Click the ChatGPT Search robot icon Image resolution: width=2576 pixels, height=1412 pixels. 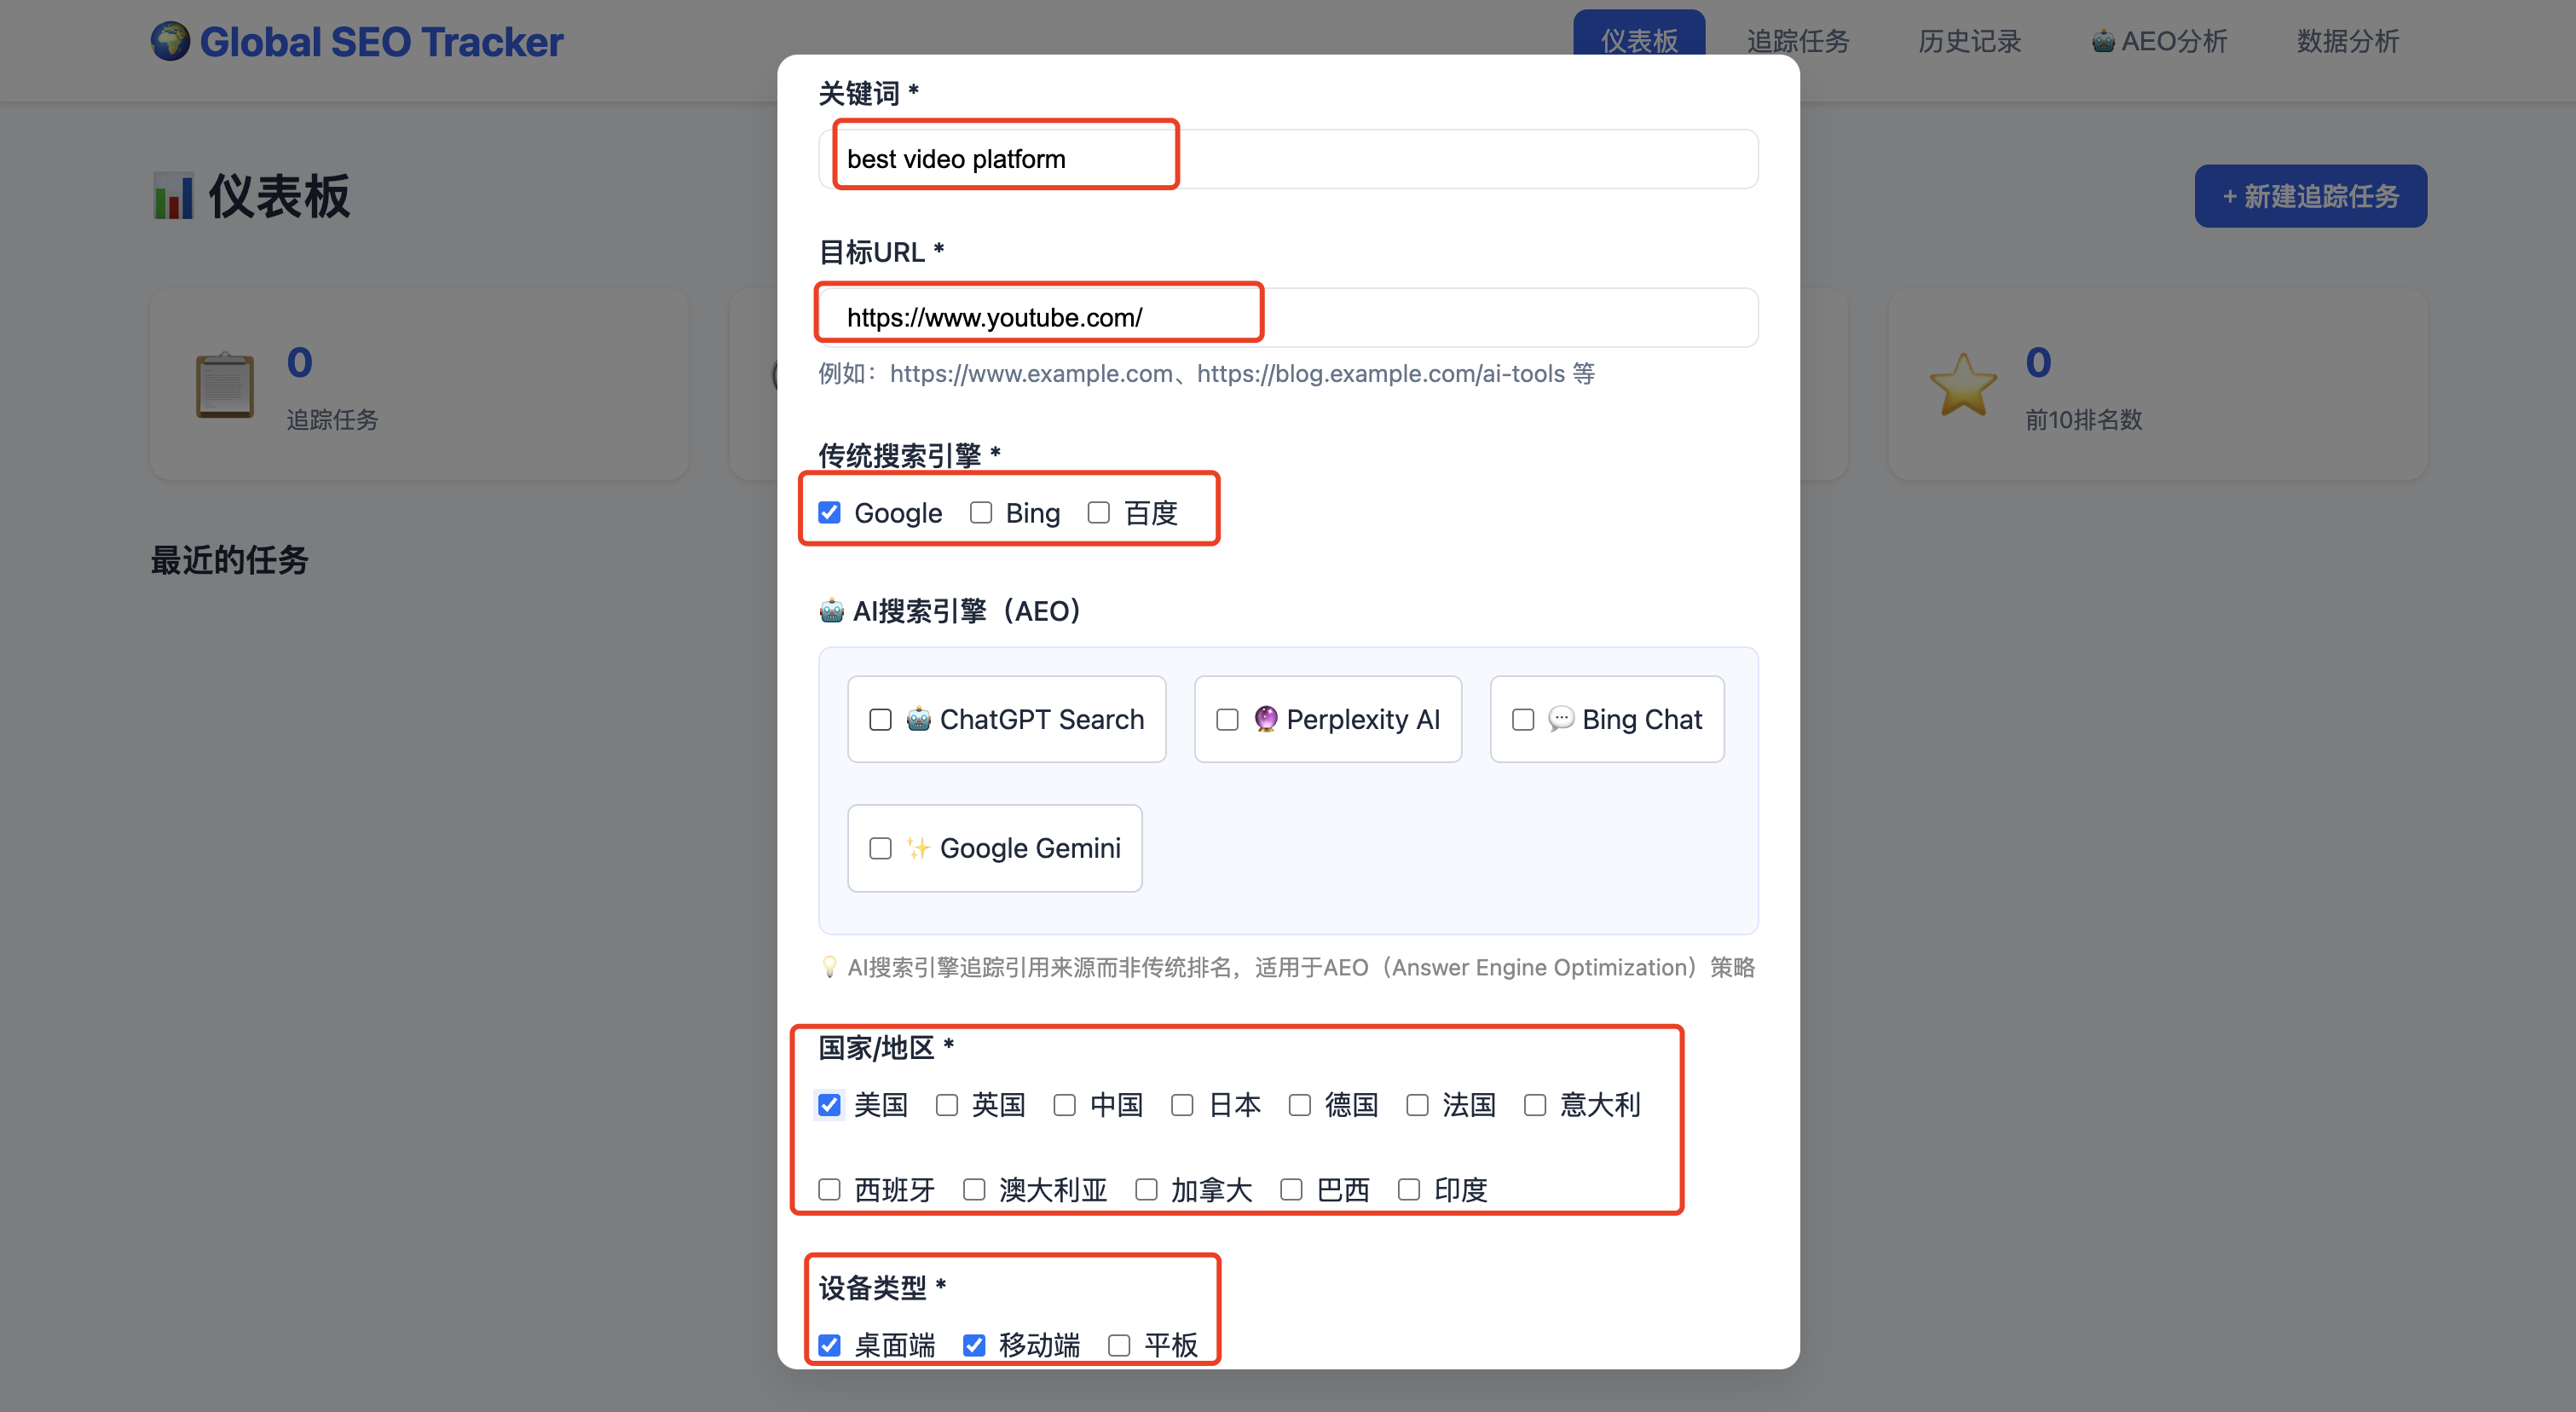[918, 719]
